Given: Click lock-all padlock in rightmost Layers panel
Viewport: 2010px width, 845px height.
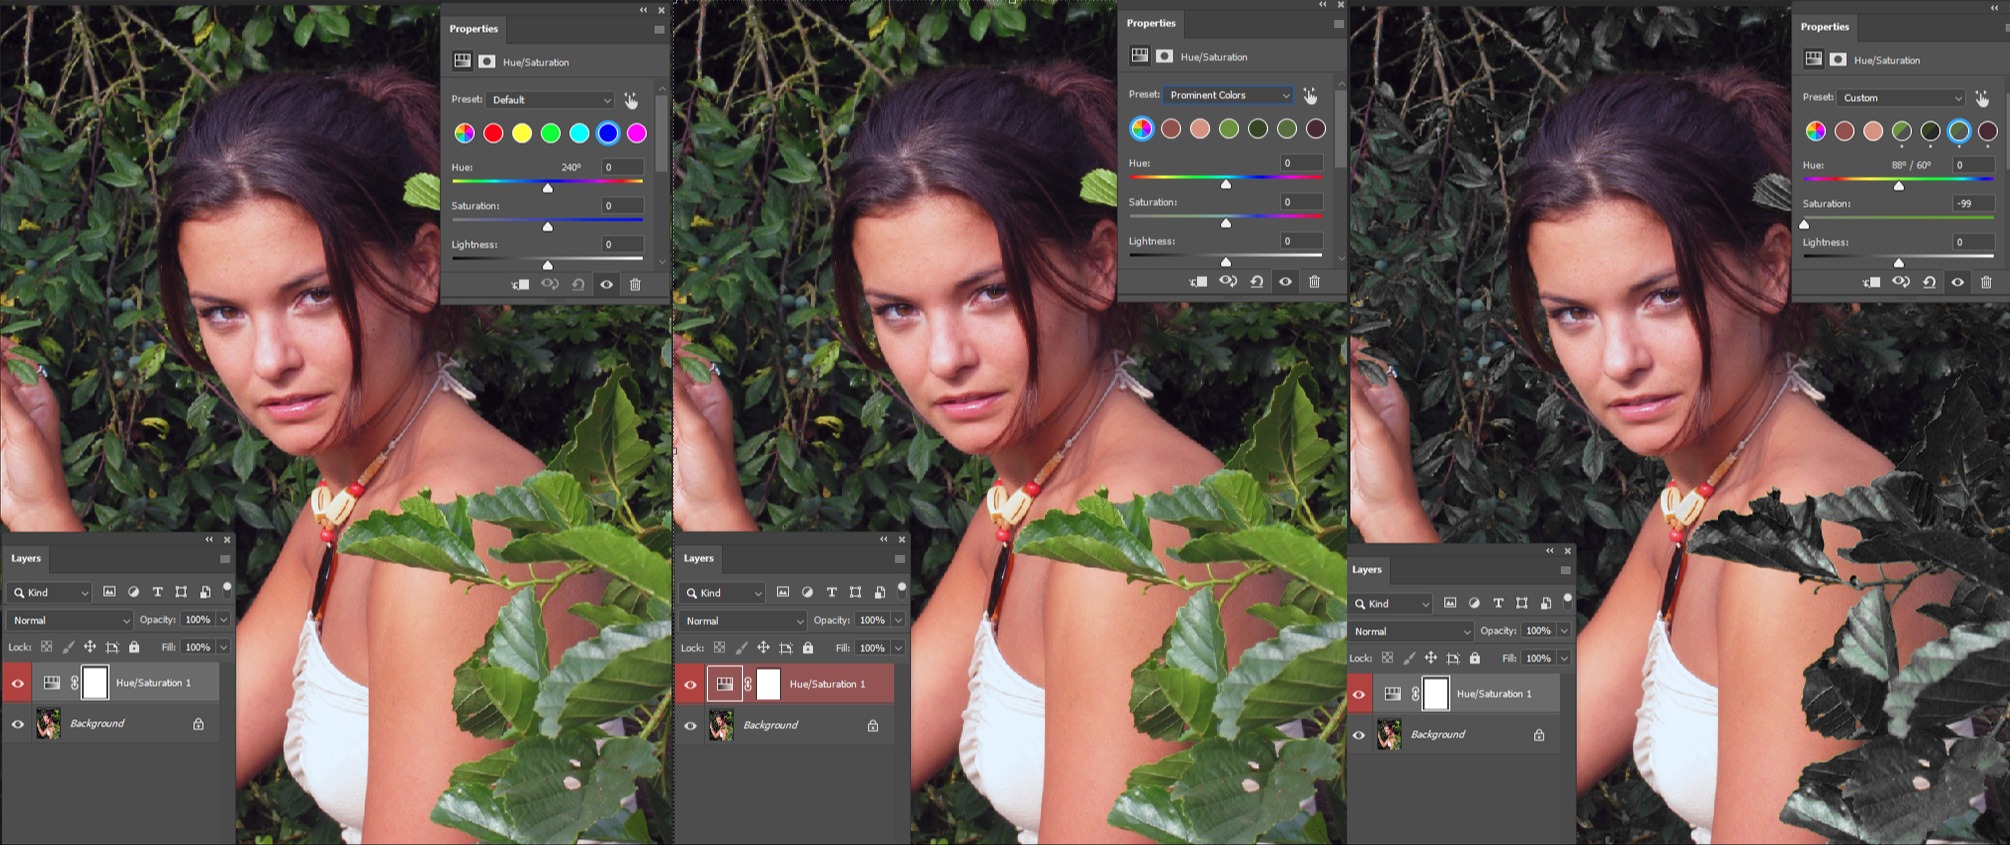Looking at the screenshot, I should 1474,658.
